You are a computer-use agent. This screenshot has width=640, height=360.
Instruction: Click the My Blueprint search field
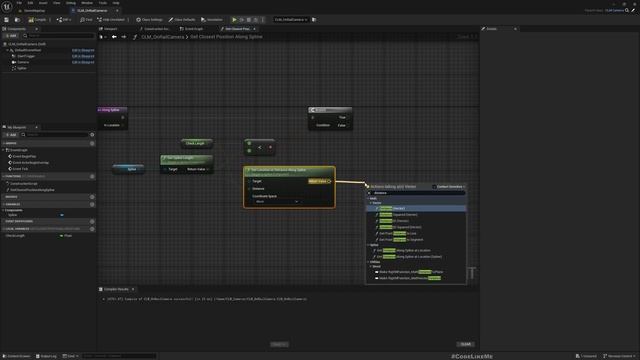tap(55, 135)
